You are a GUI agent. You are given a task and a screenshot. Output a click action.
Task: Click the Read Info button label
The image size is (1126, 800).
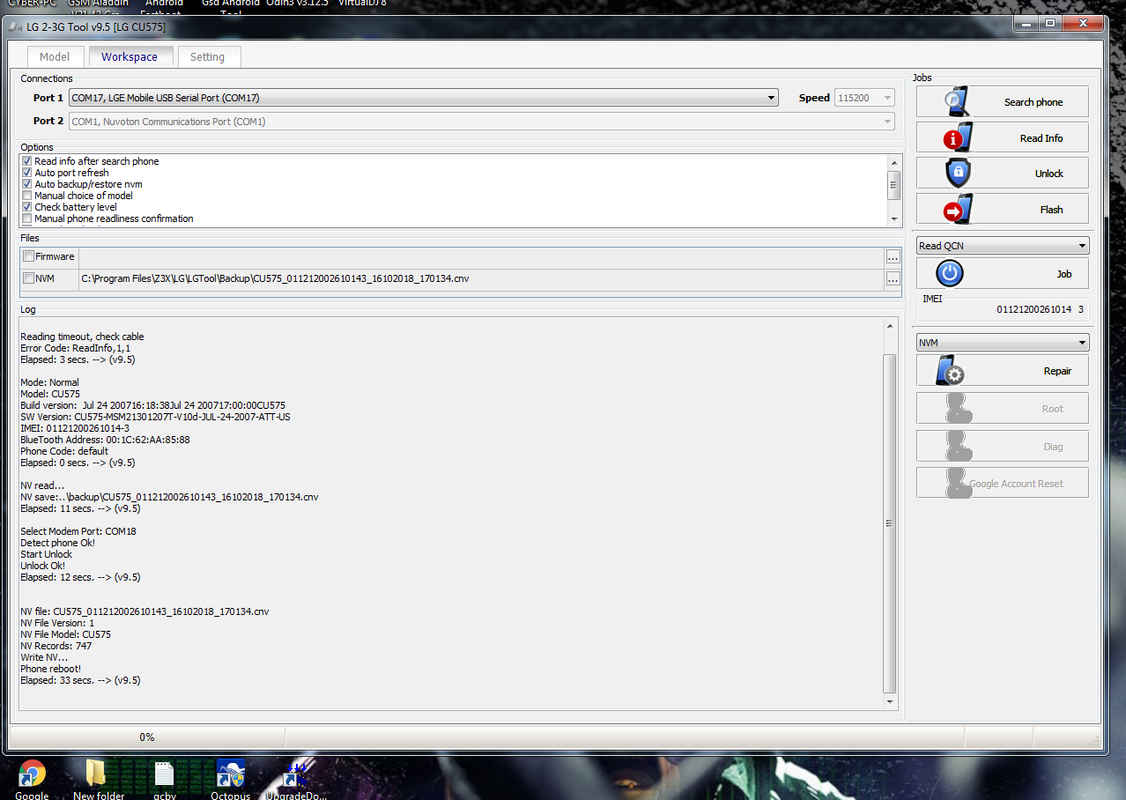click(1041, 138)
